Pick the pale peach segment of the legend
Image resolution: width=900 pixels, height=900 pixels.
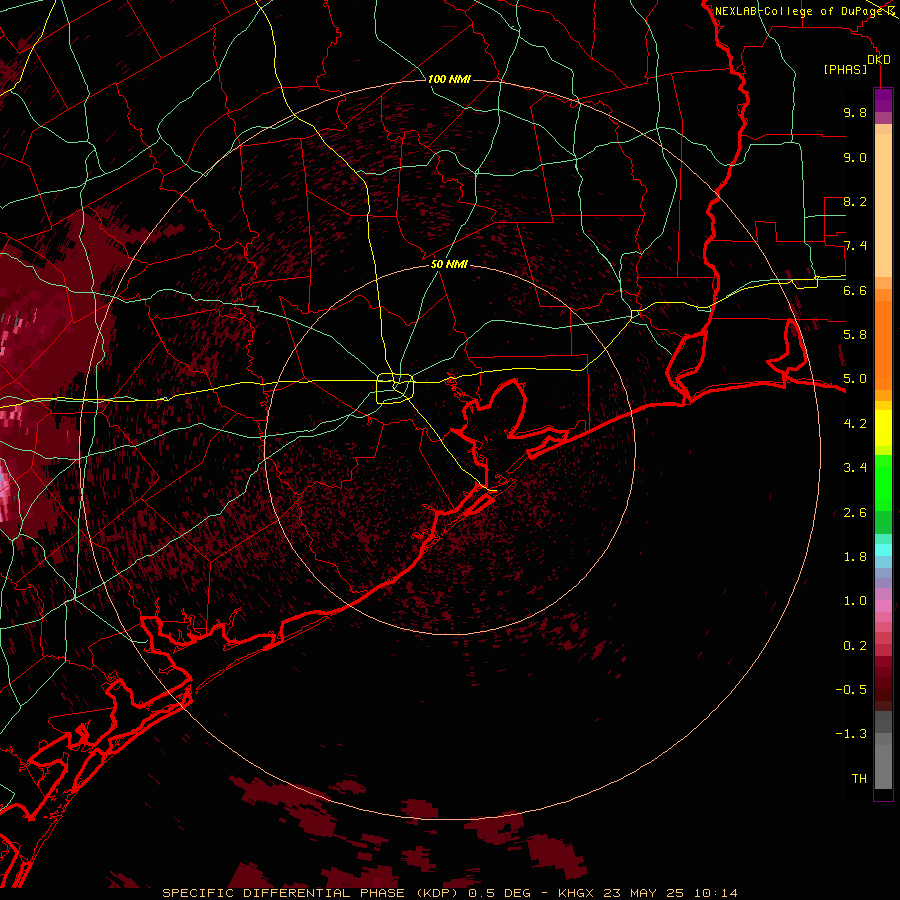pos(883,207)
